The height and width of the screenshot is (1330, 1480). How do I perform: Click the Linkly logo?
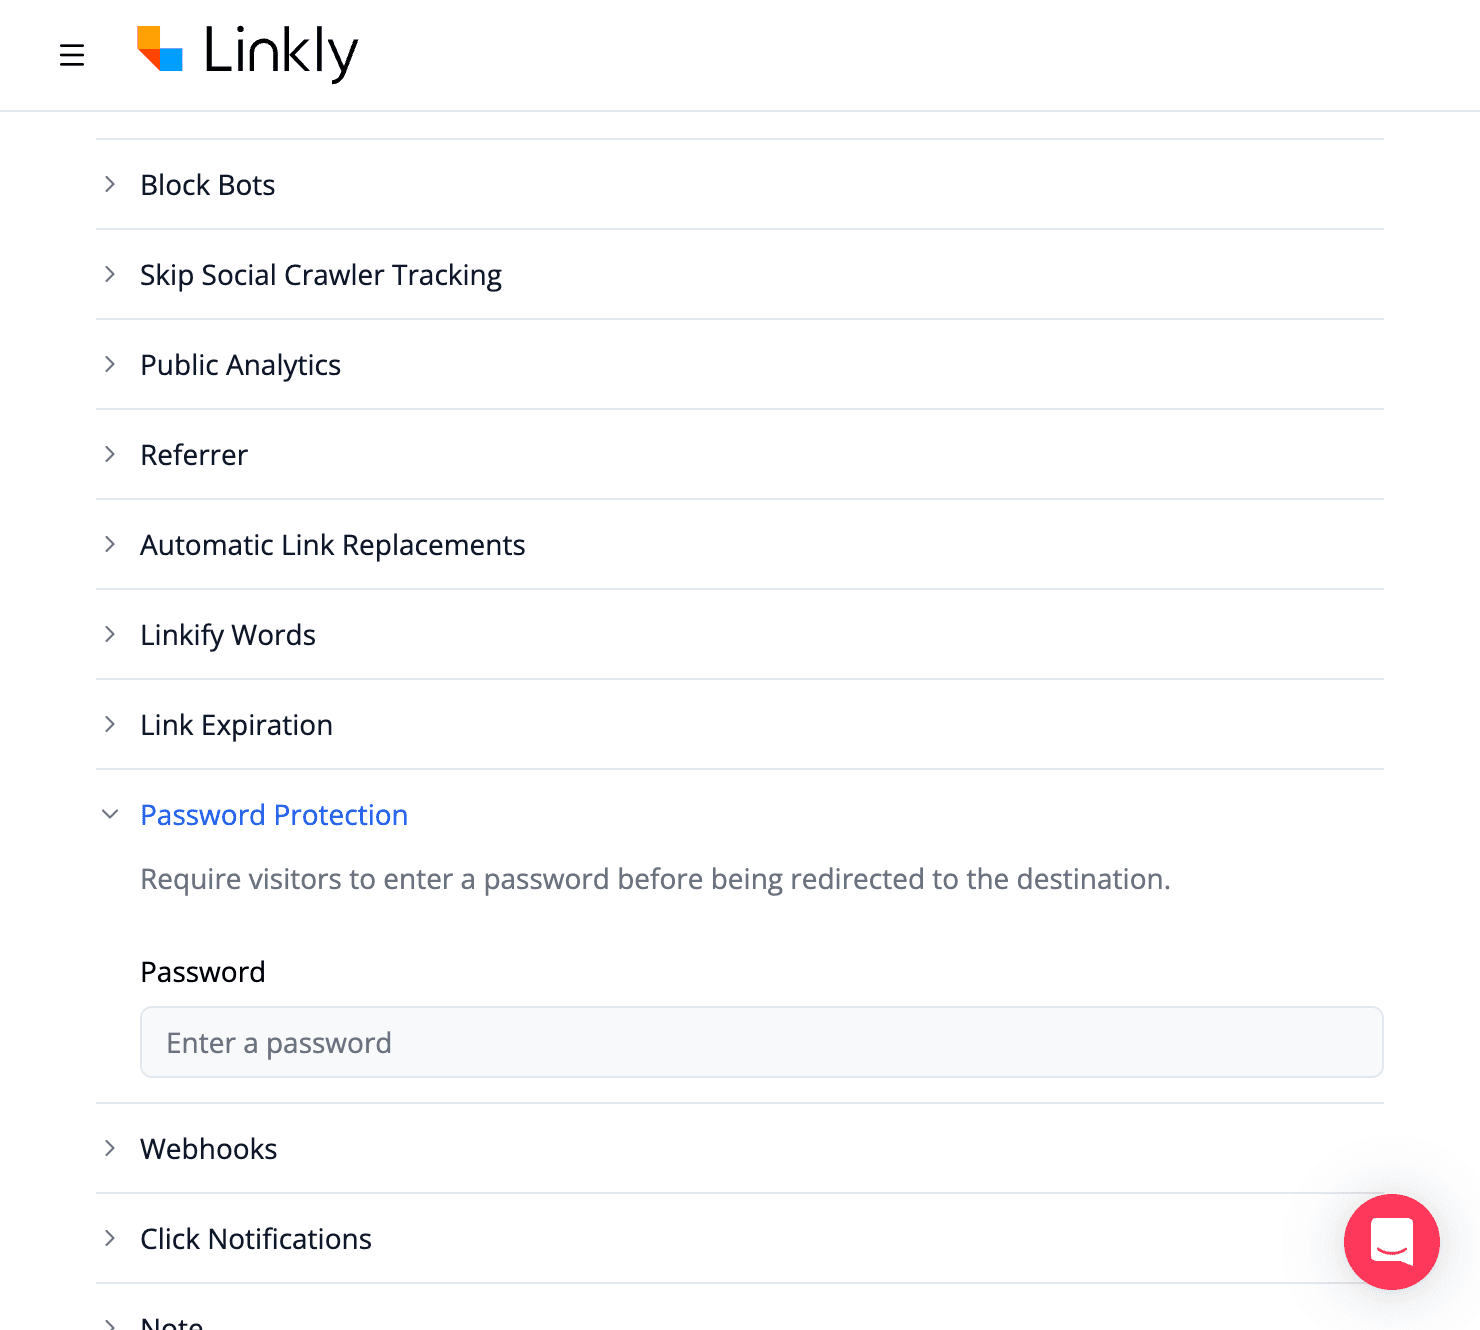point(247,53)
